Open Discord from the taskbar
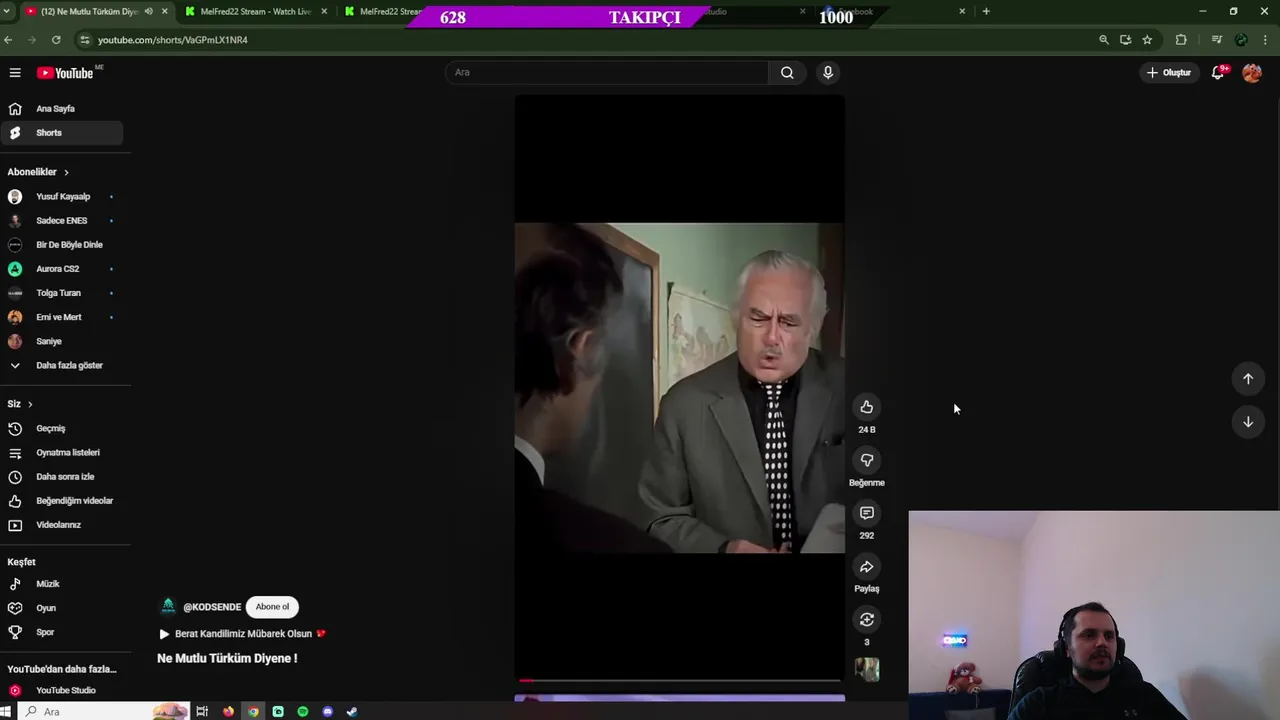Screen dimensions: 1280x720 [x=327, y=711]
